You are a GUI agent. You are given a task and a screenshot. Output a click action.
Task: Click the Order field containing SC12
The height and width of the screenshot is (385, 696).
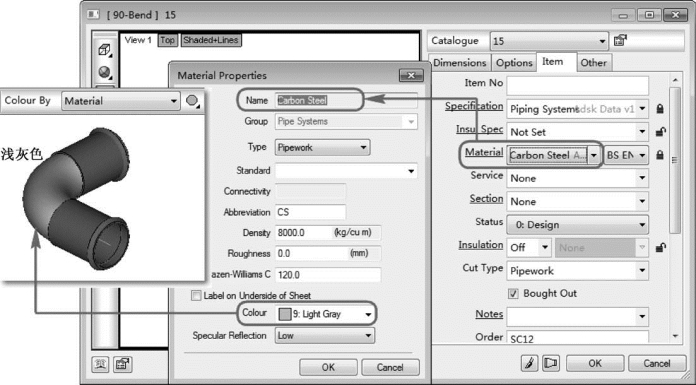tap(577, 337)
